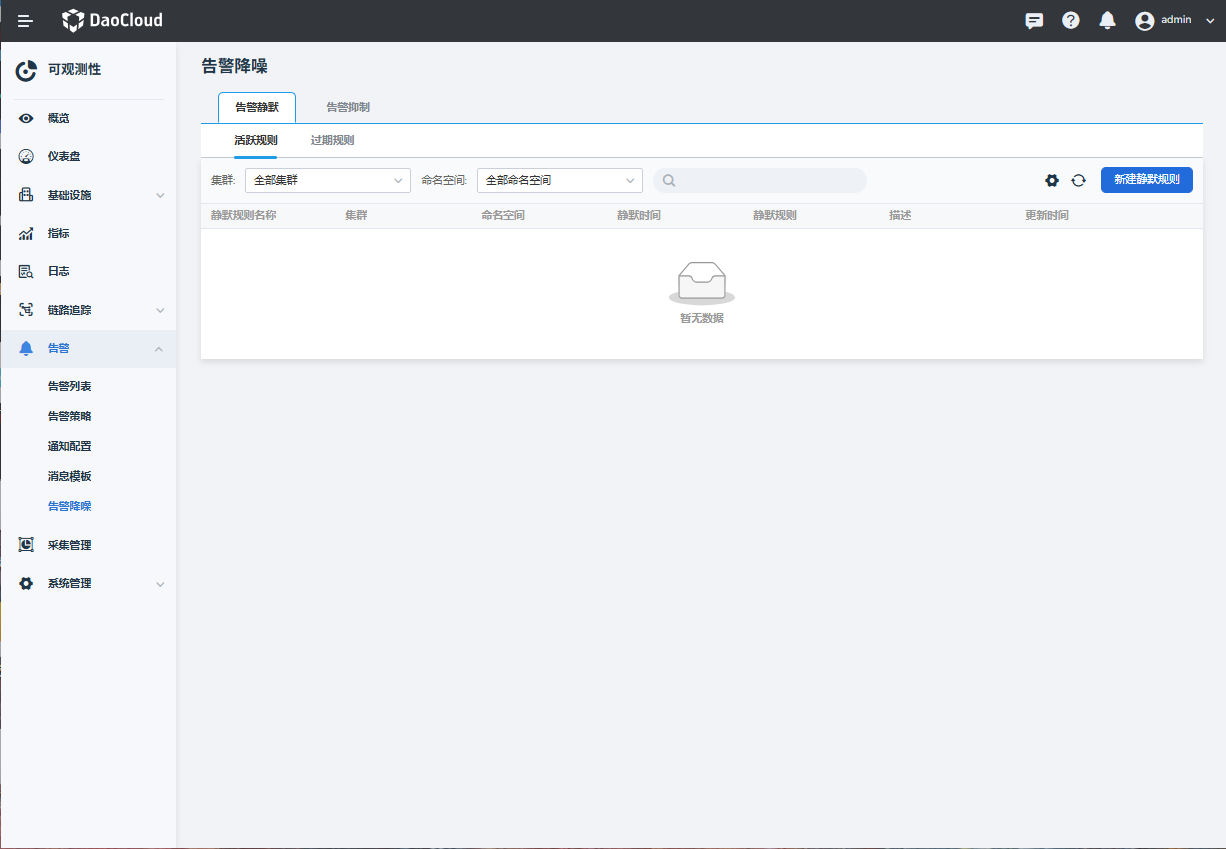
Task: Open the notifications bell in header
Action: (x=1107, y=21)
